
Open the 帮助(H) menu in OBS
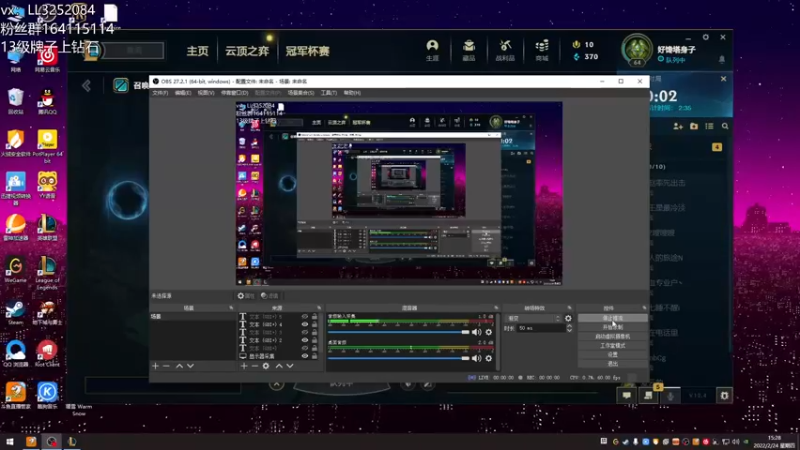[352, 93]
